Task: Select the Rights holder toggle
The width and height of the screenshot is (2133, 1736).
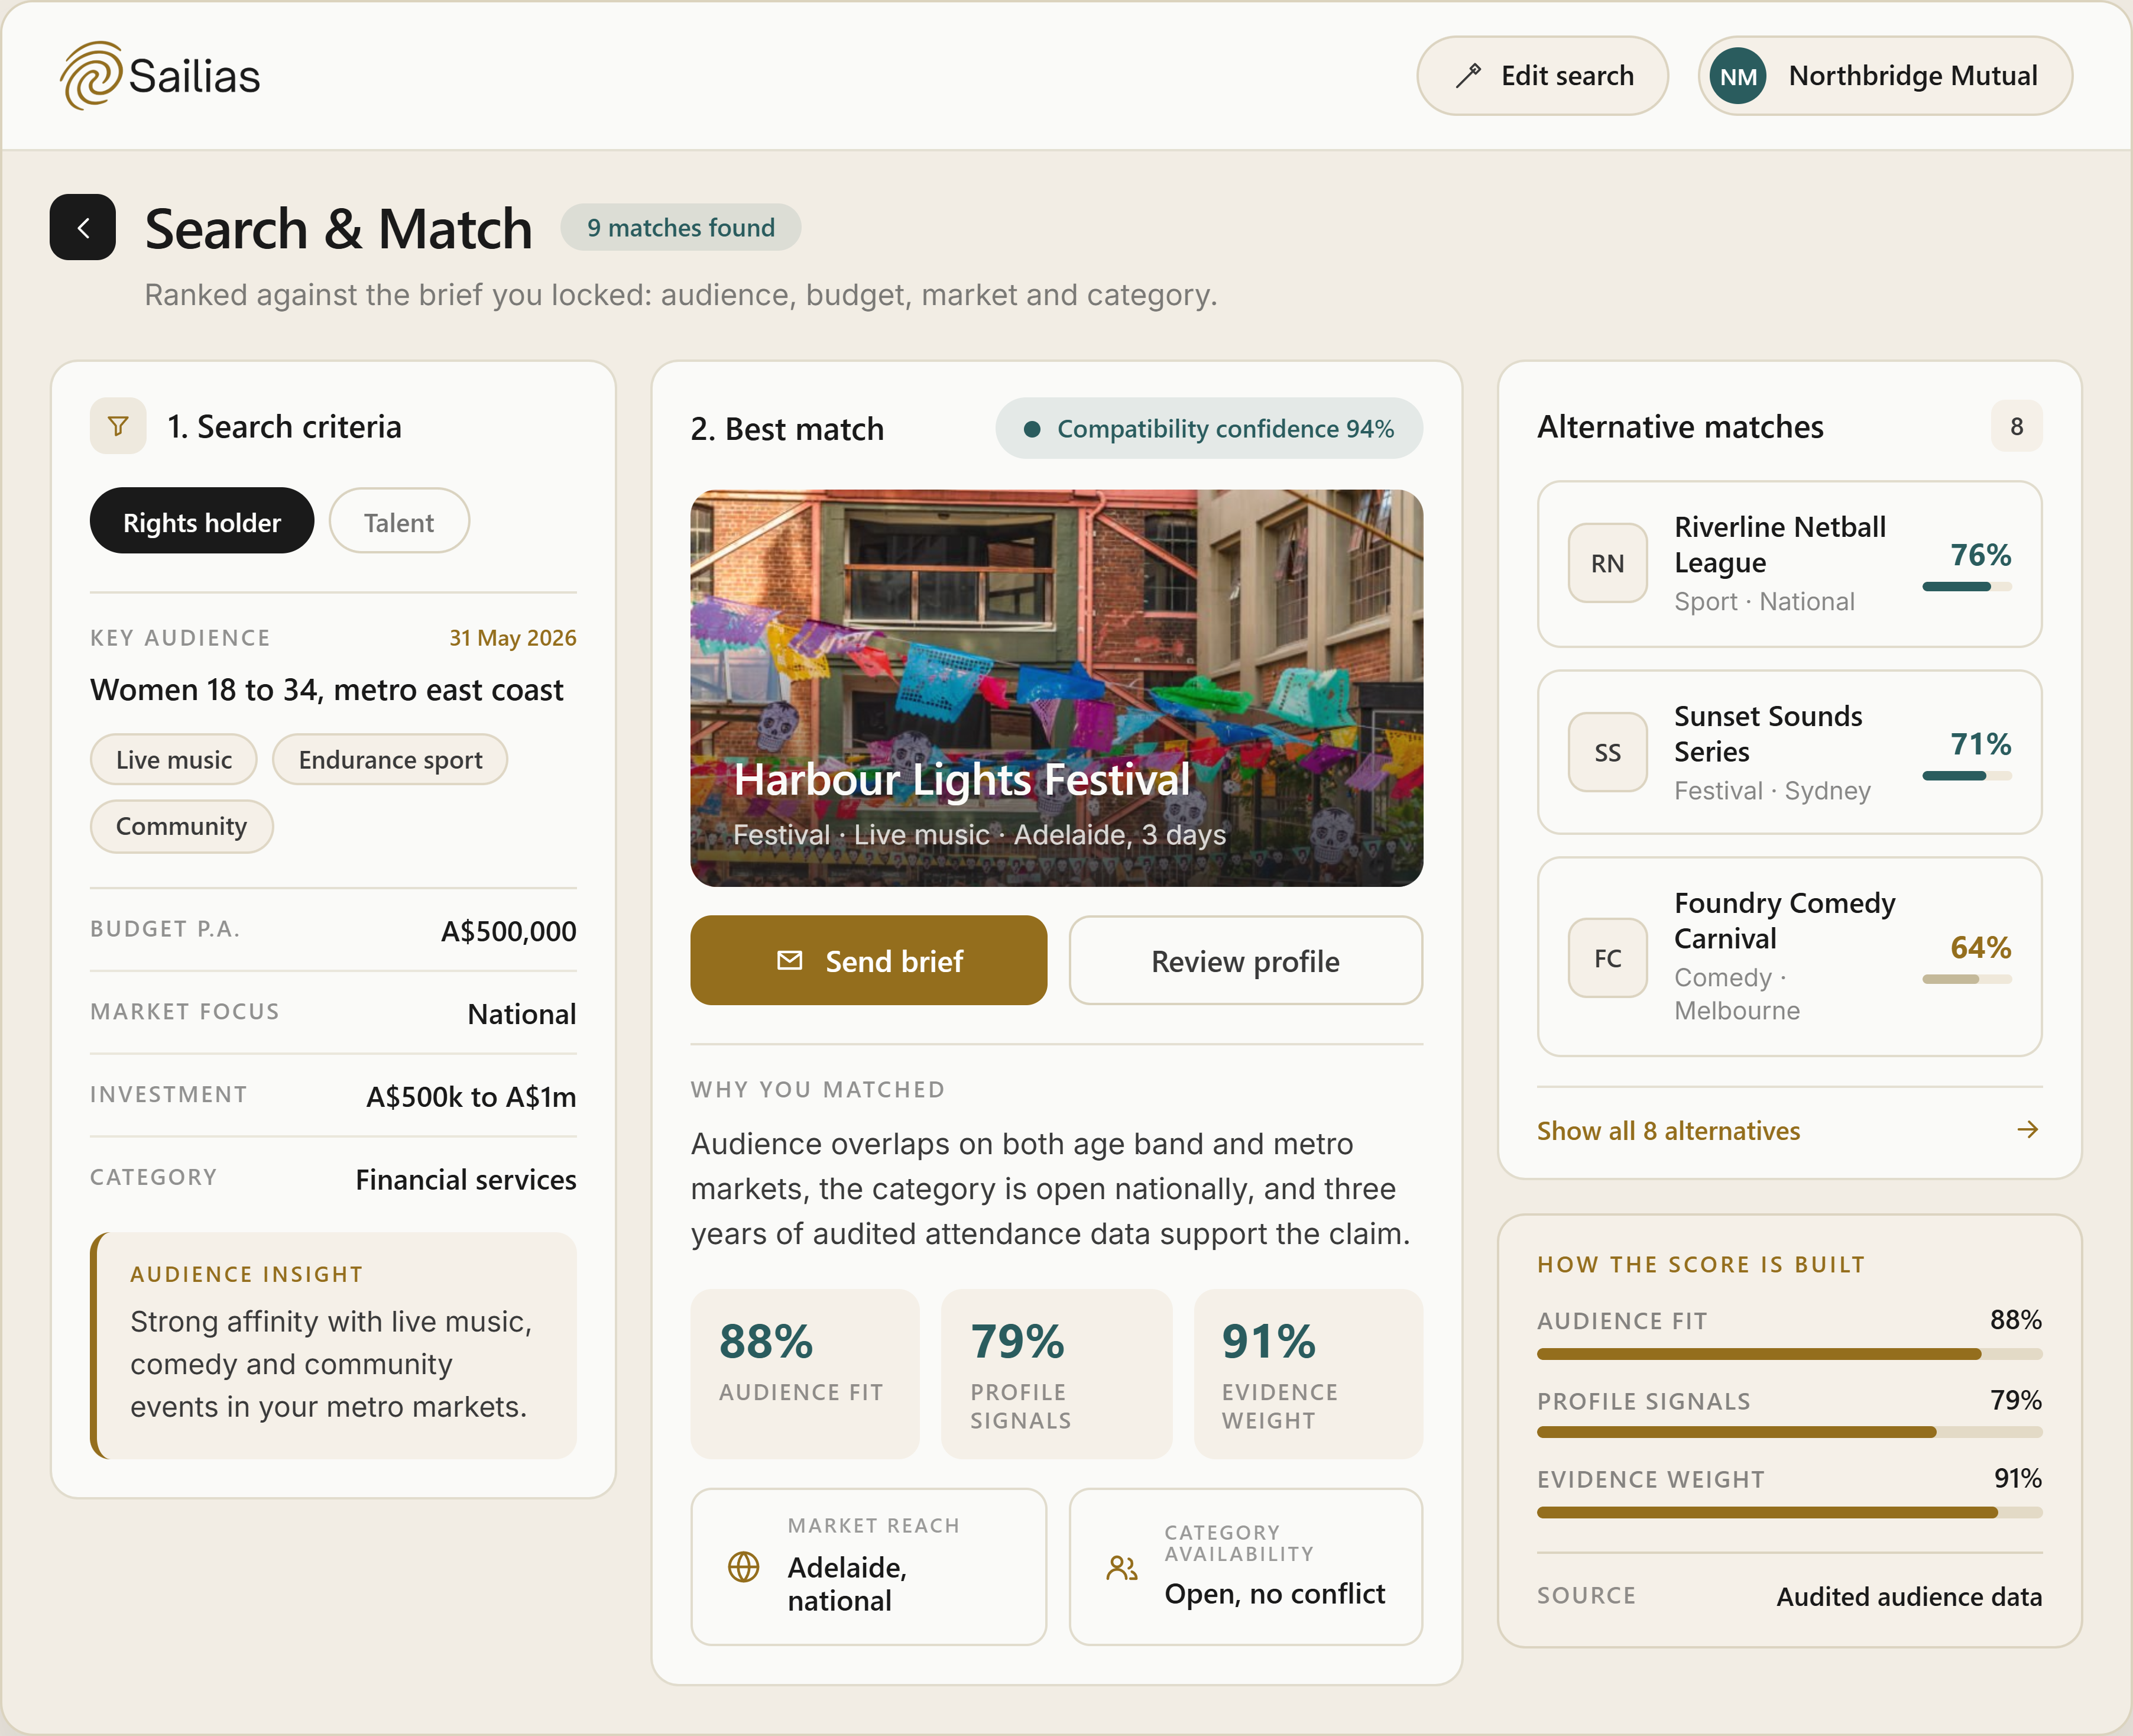Action: point(202,521)
